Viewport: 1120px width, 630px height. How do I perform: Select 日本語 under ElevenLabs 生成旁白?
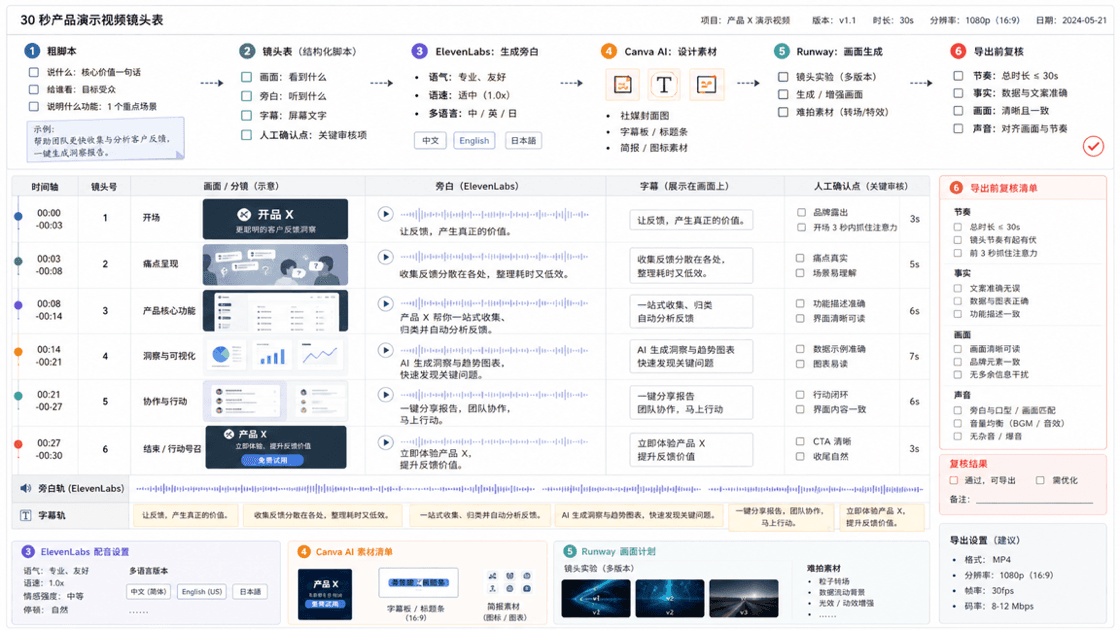(x=523, y=141)
